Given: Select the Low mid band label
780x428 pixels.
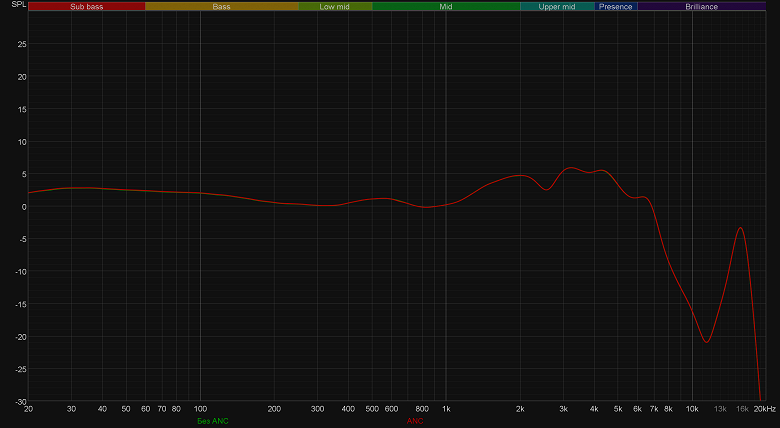Looking at the screenshot, I should (x=335, y=6).
